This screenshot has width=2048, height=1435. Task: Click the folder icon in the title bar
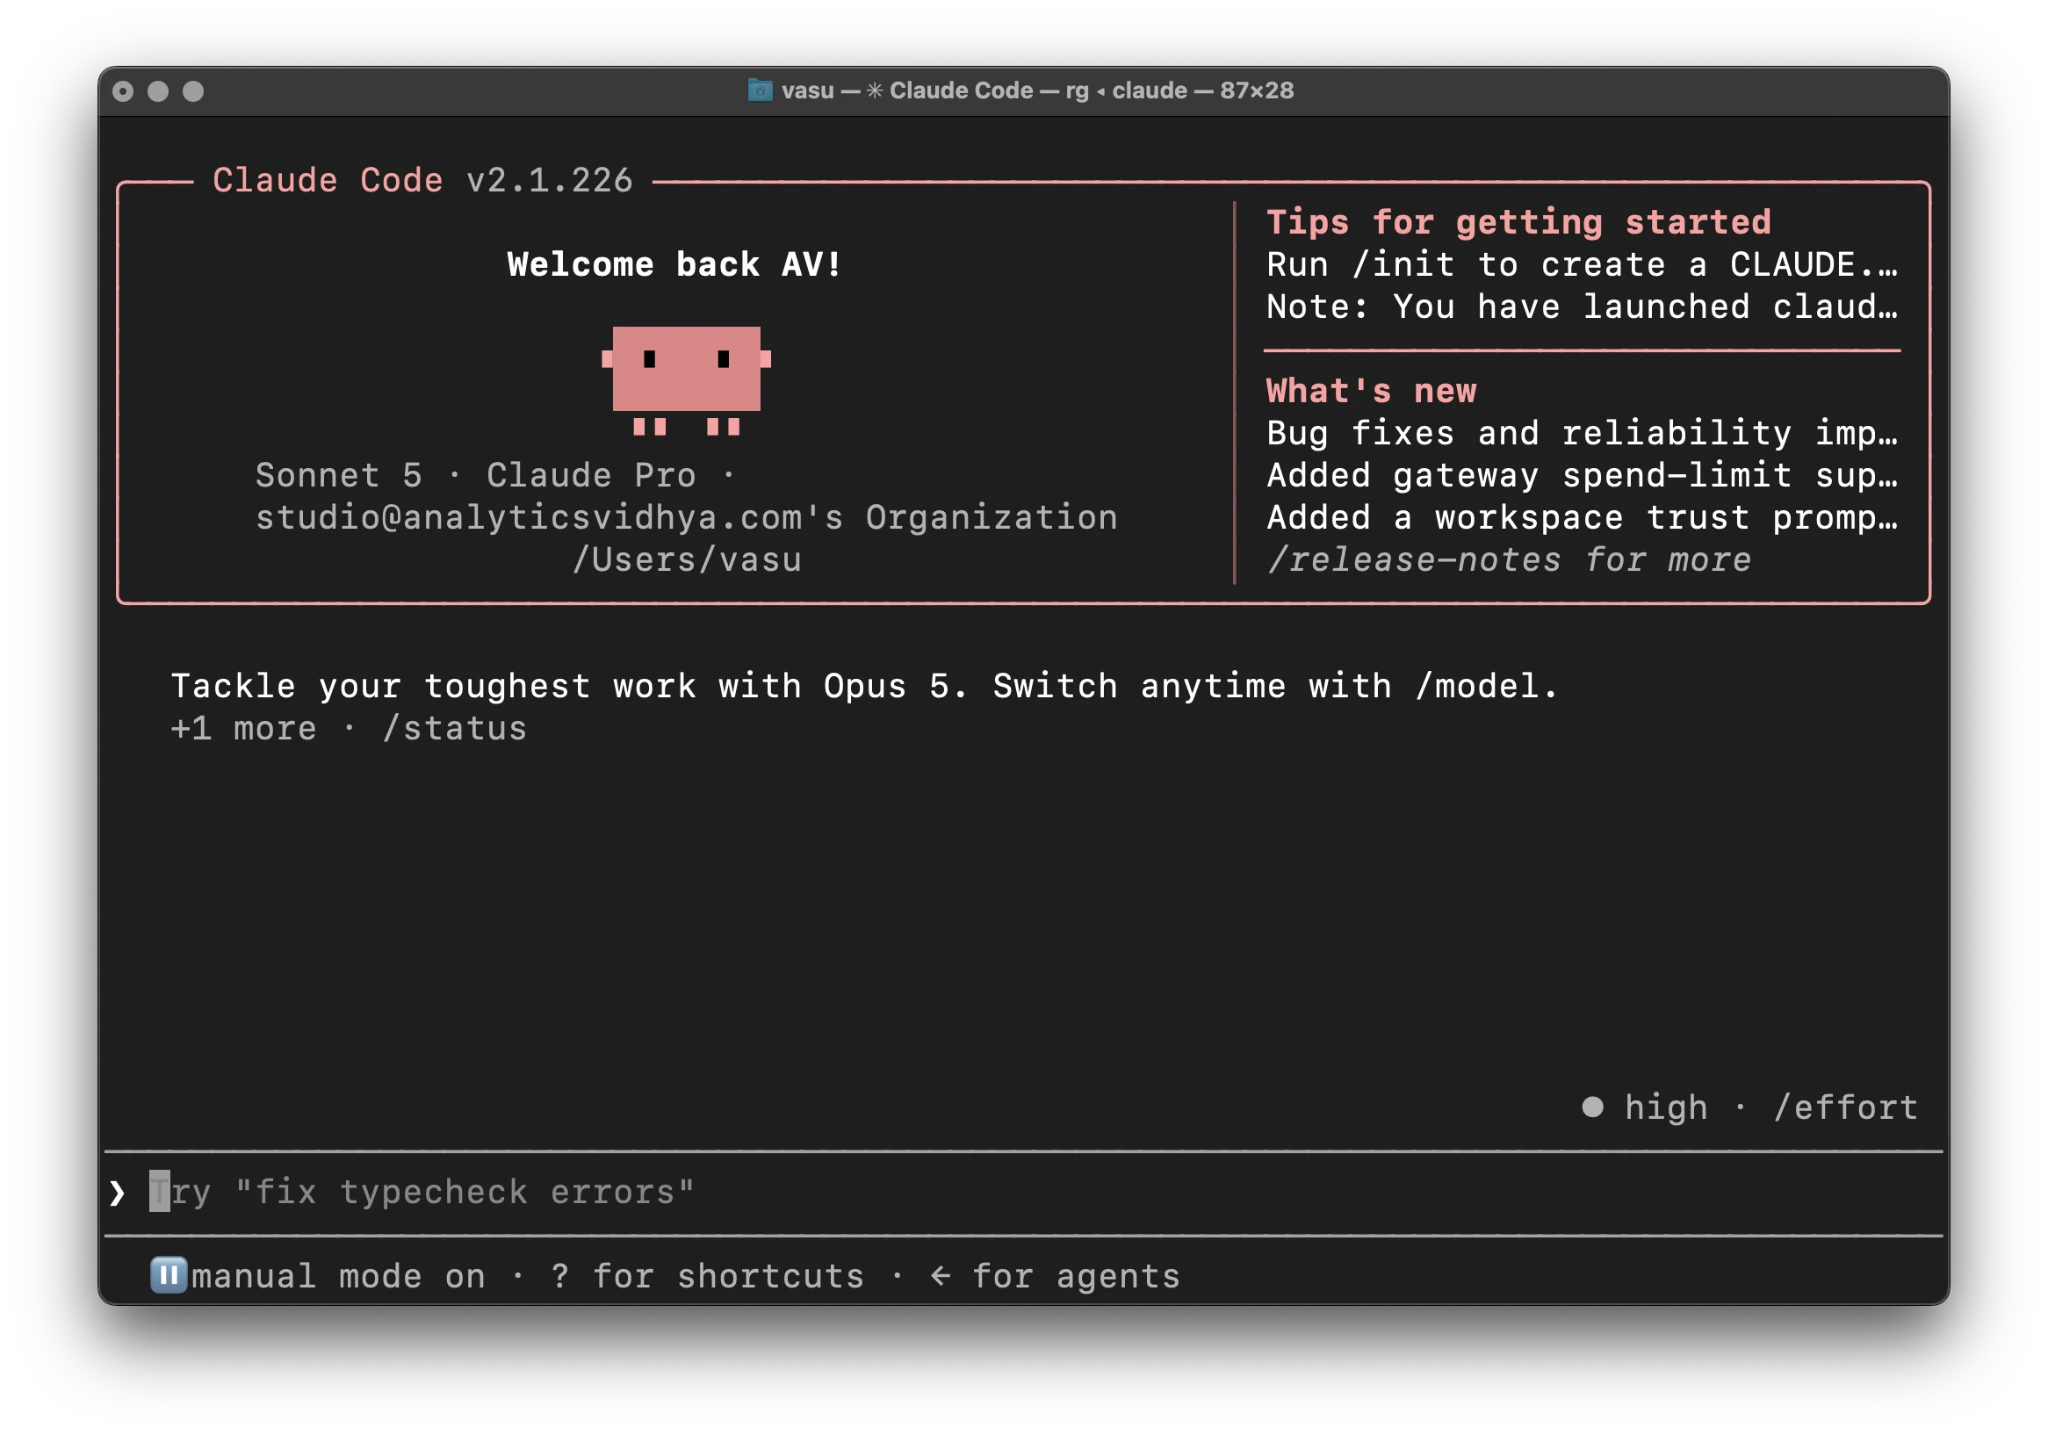[760, 90]
